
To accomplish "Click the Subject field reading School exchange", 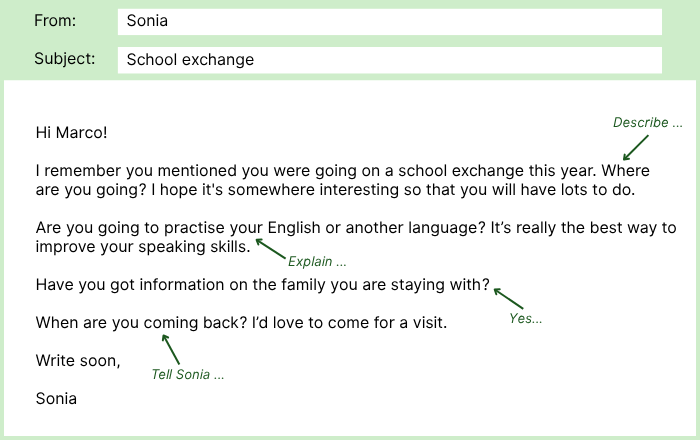I will (389, 60).
